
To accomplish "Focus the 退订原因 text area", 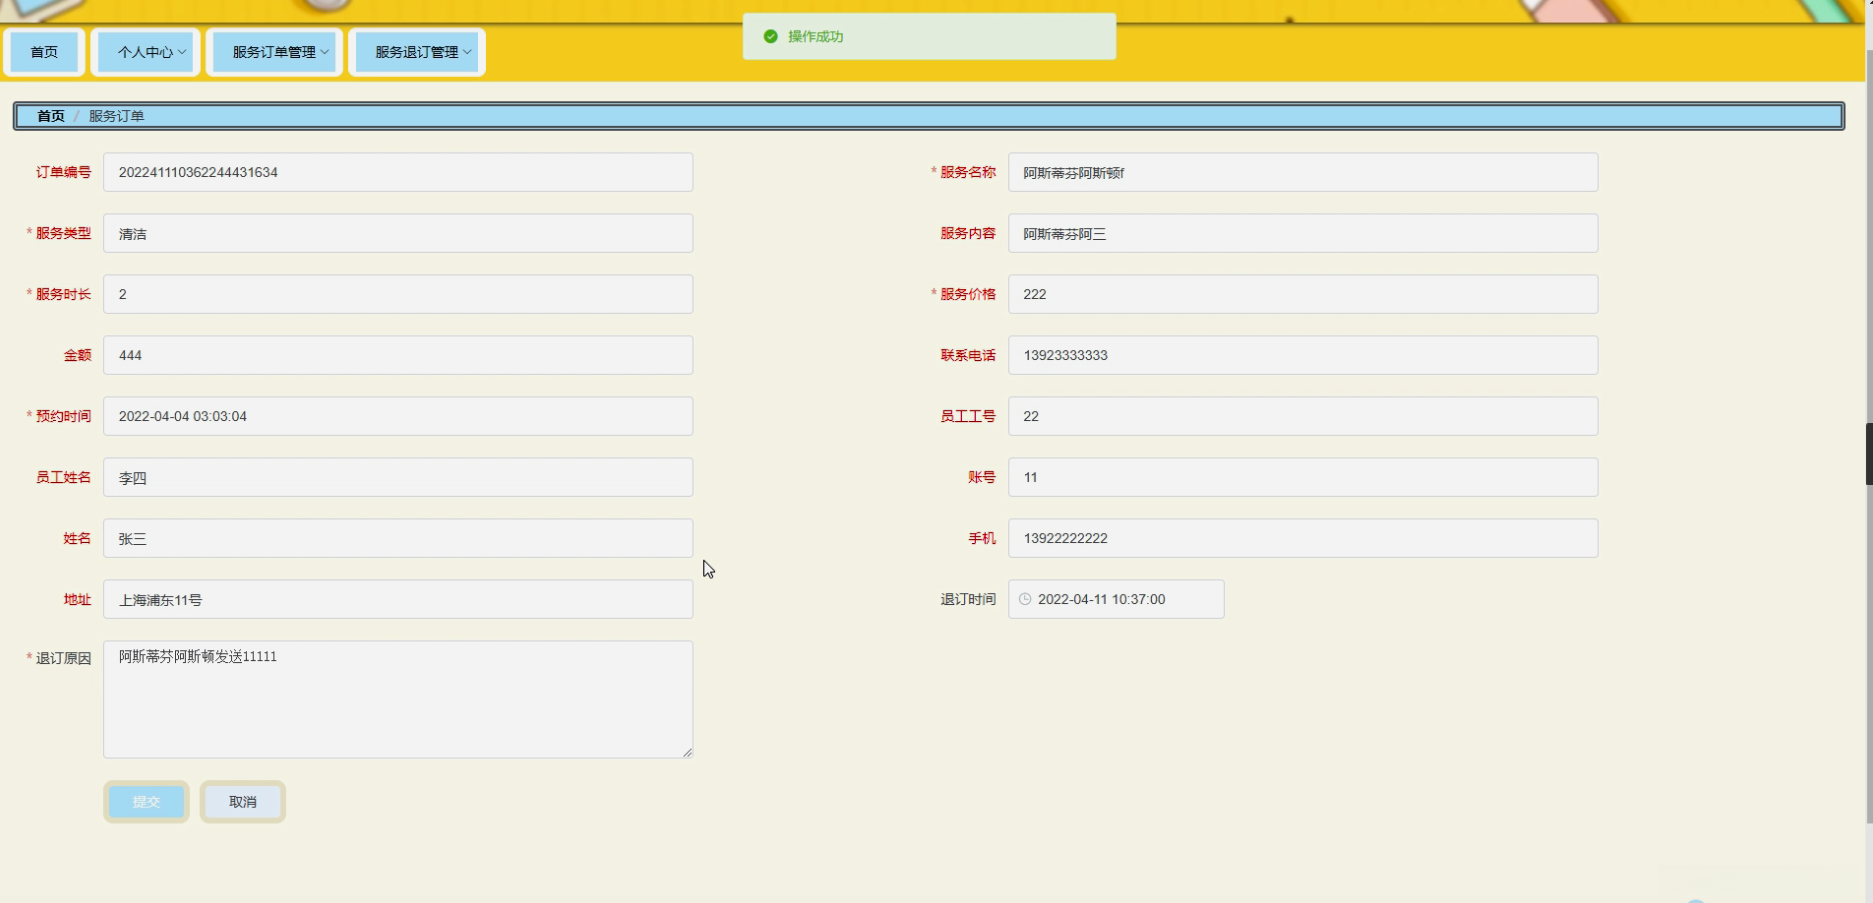I will 398,699.
